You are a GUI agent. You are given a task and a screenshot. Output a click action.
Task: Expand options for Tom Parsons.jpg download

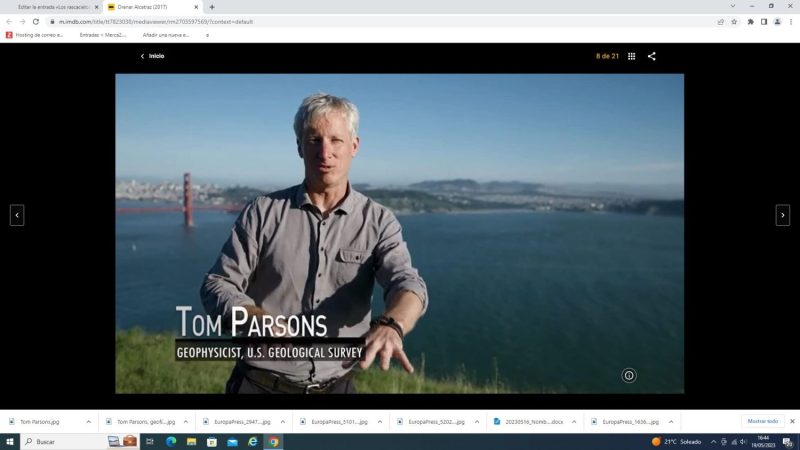click(x=88, y=421)
